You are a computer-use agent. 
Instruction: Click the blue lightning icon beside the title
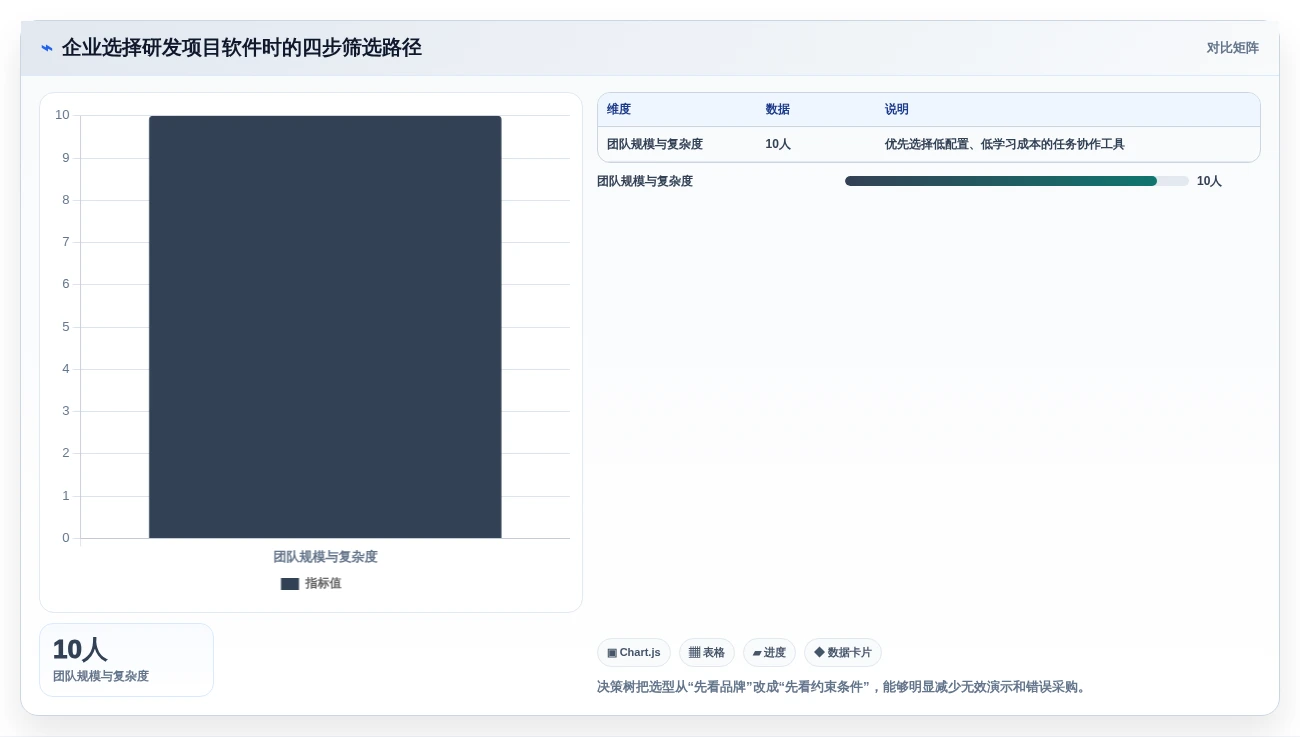click(x=46, y=48)
